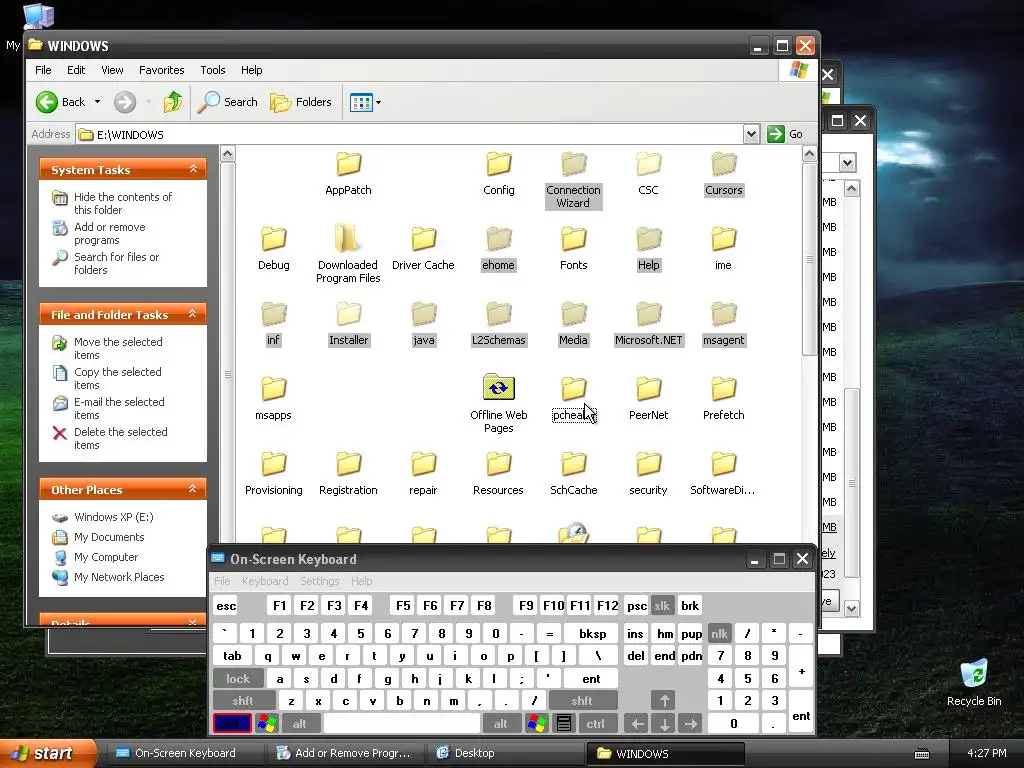Screen dimensions: 1024x768
Task: Select the Cursors folder icon
Action: coord(724,164)
